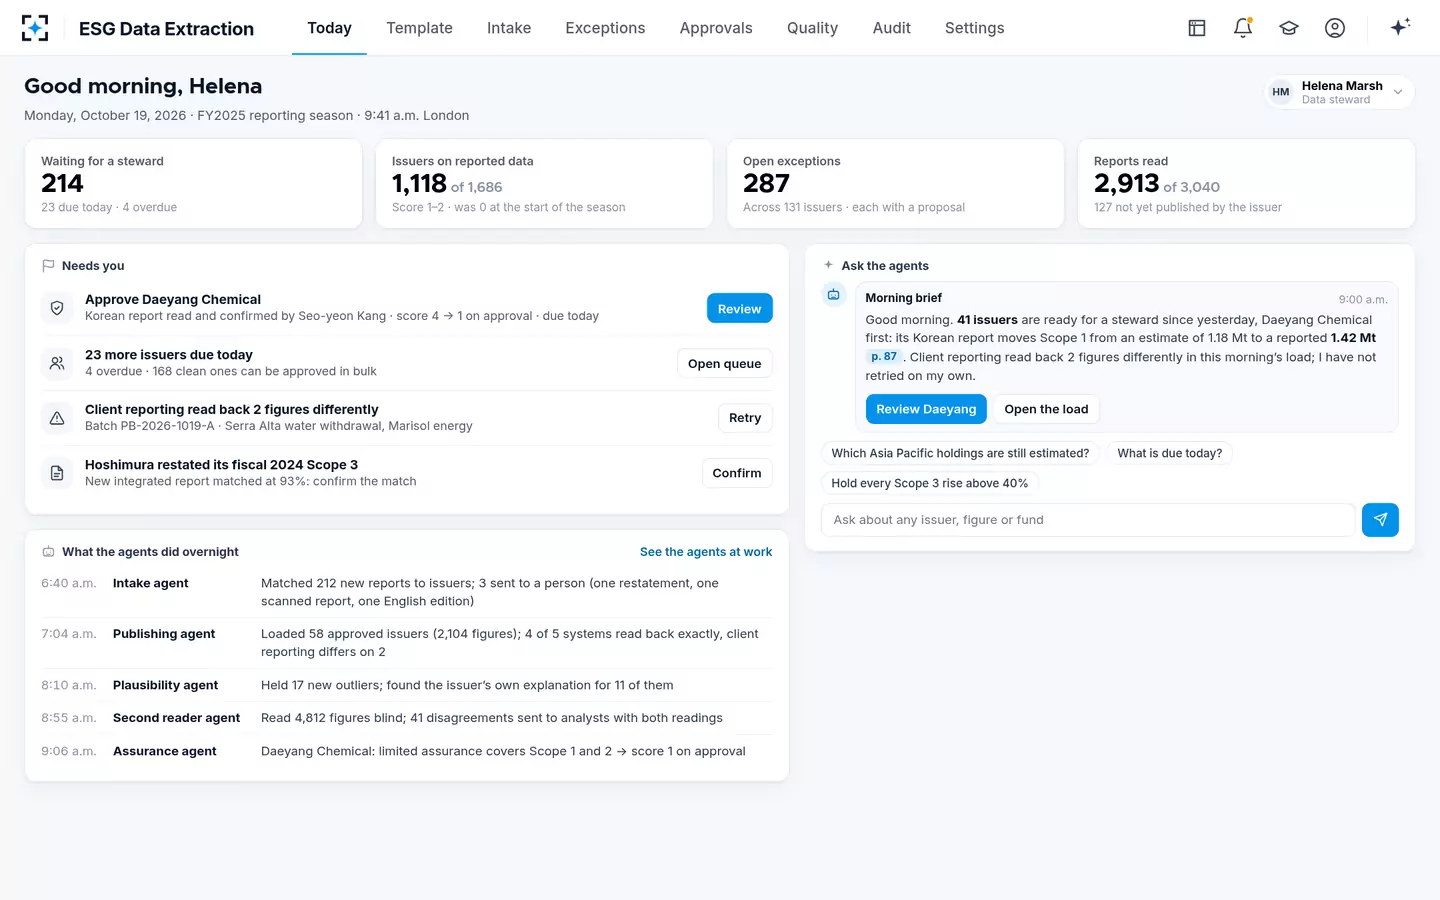
Task: Click the agent avatar icon beside Morning brief
Action: coord(833,295)
